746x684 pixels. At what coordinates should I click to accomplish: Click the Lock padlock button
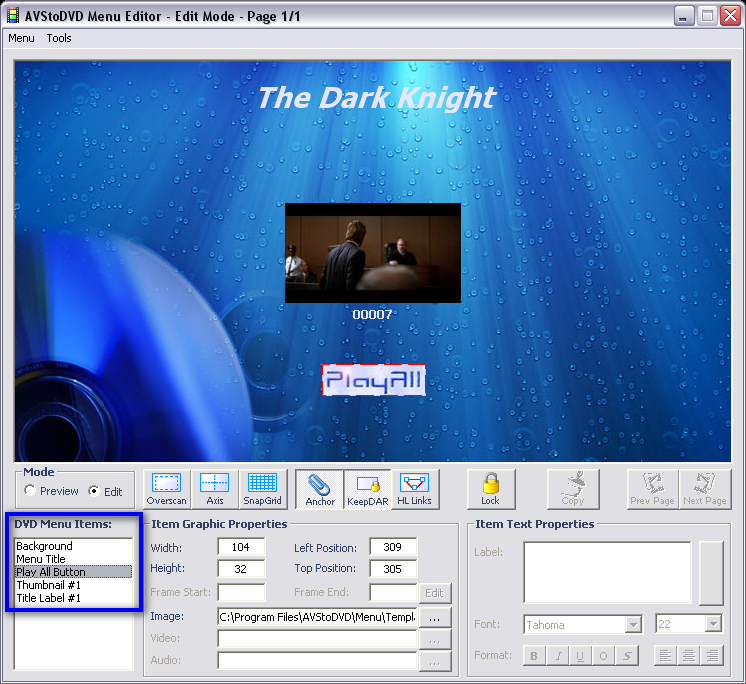pos(491,489)
